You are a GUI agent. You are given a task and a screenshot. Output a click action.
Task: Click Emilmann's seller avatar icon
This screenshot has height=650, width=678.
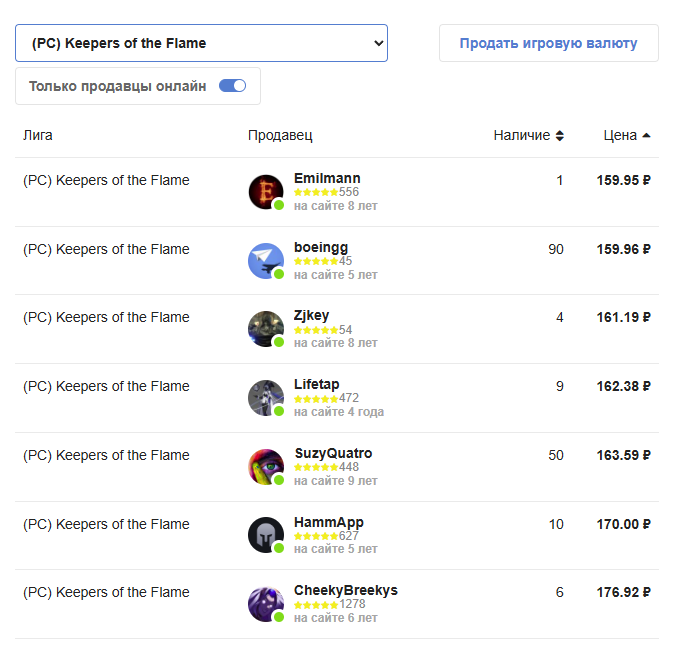pyautogui.click(x=266, y=192)
